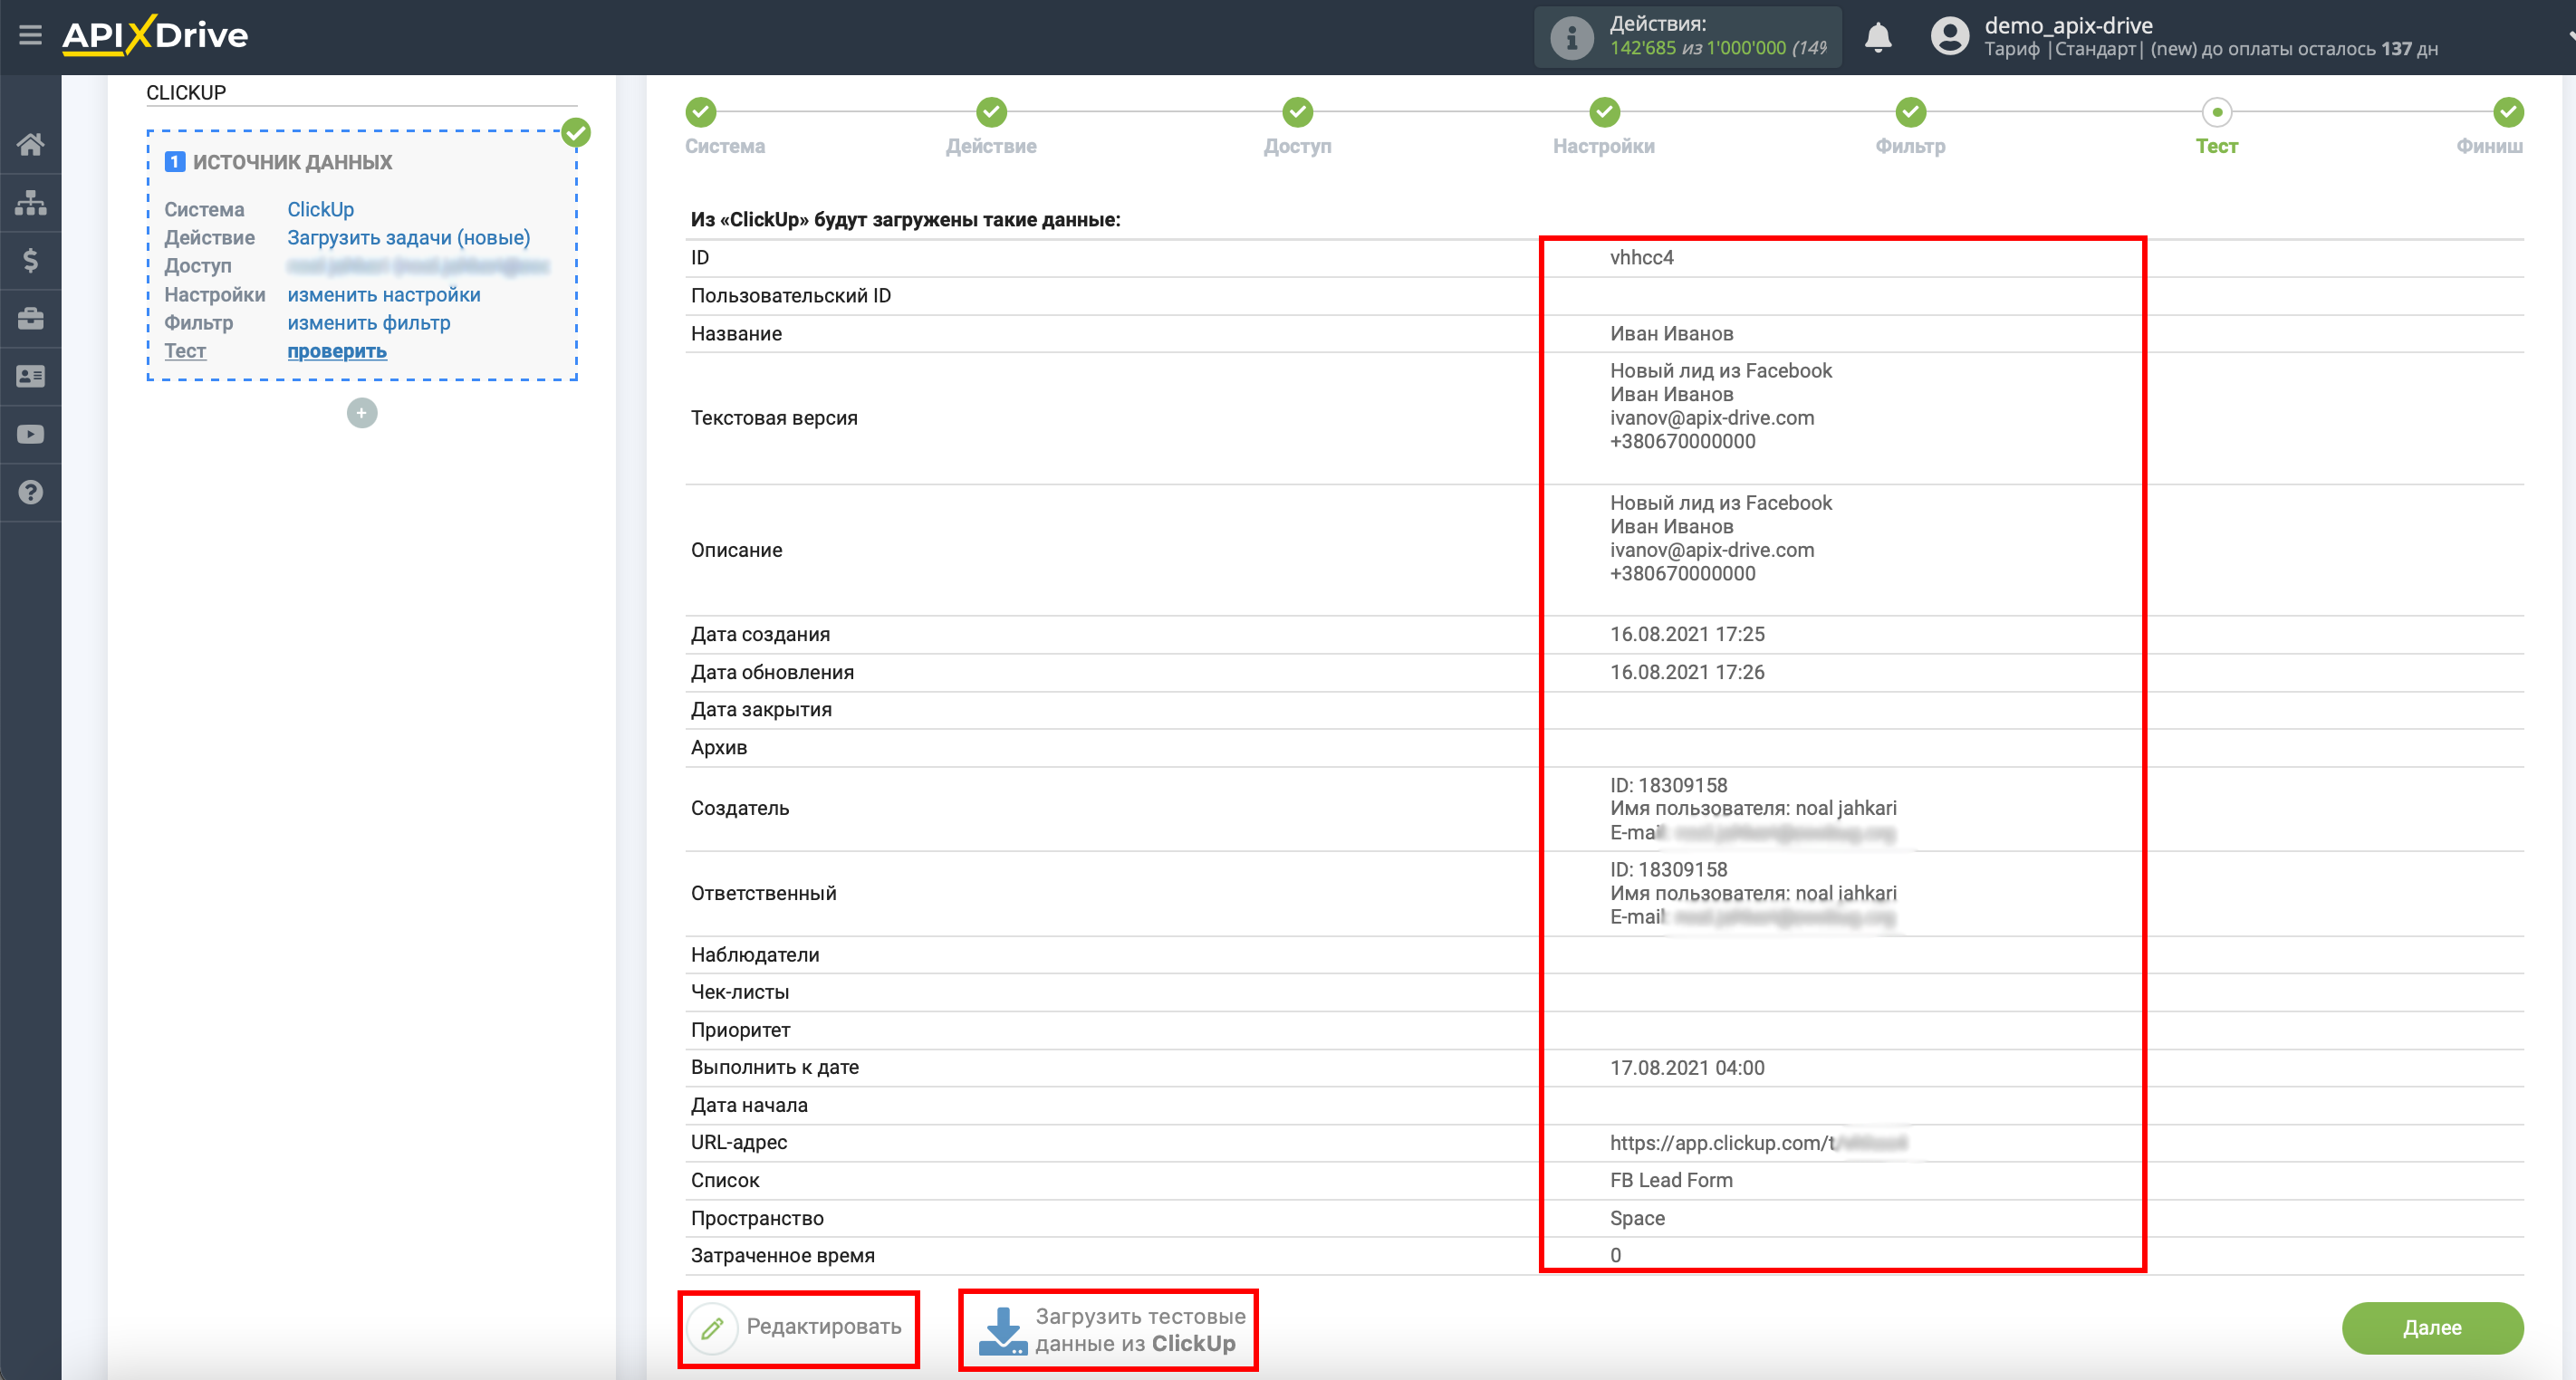The image size is (2576, 1380).
Task: Click the CLICKUP connection title
Action: pos(186,92)
